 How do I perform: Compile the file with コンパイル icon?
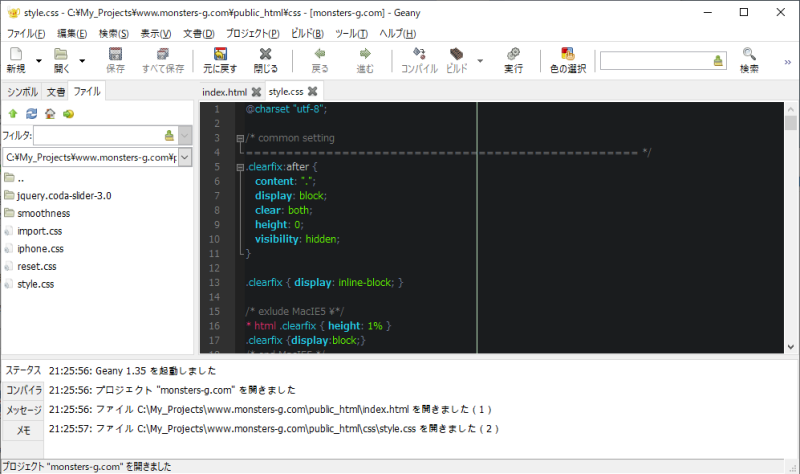coord(419,60)
